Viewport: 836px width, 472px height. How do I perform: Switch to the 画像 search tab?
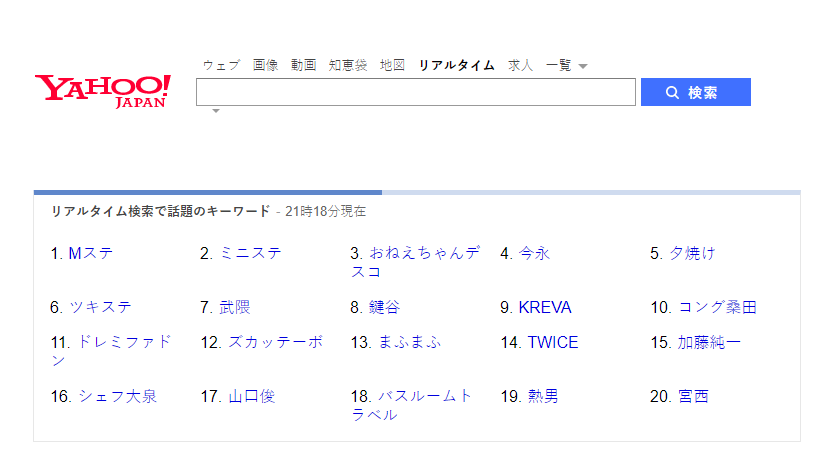266,65
